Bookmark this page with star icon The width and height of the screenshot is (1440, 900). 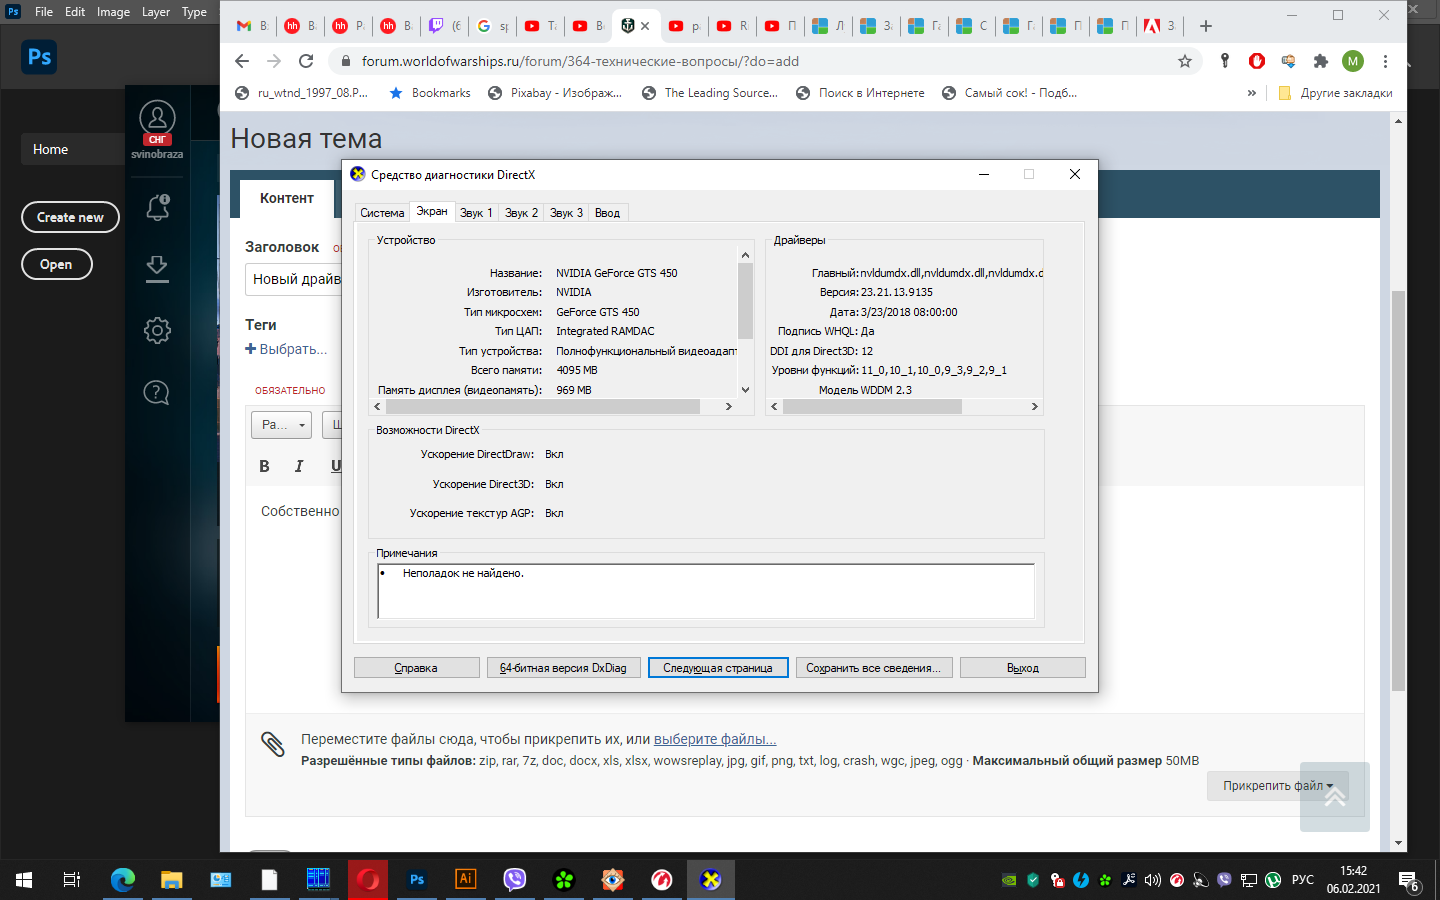pyautogui.click(x=1185, y=61)
